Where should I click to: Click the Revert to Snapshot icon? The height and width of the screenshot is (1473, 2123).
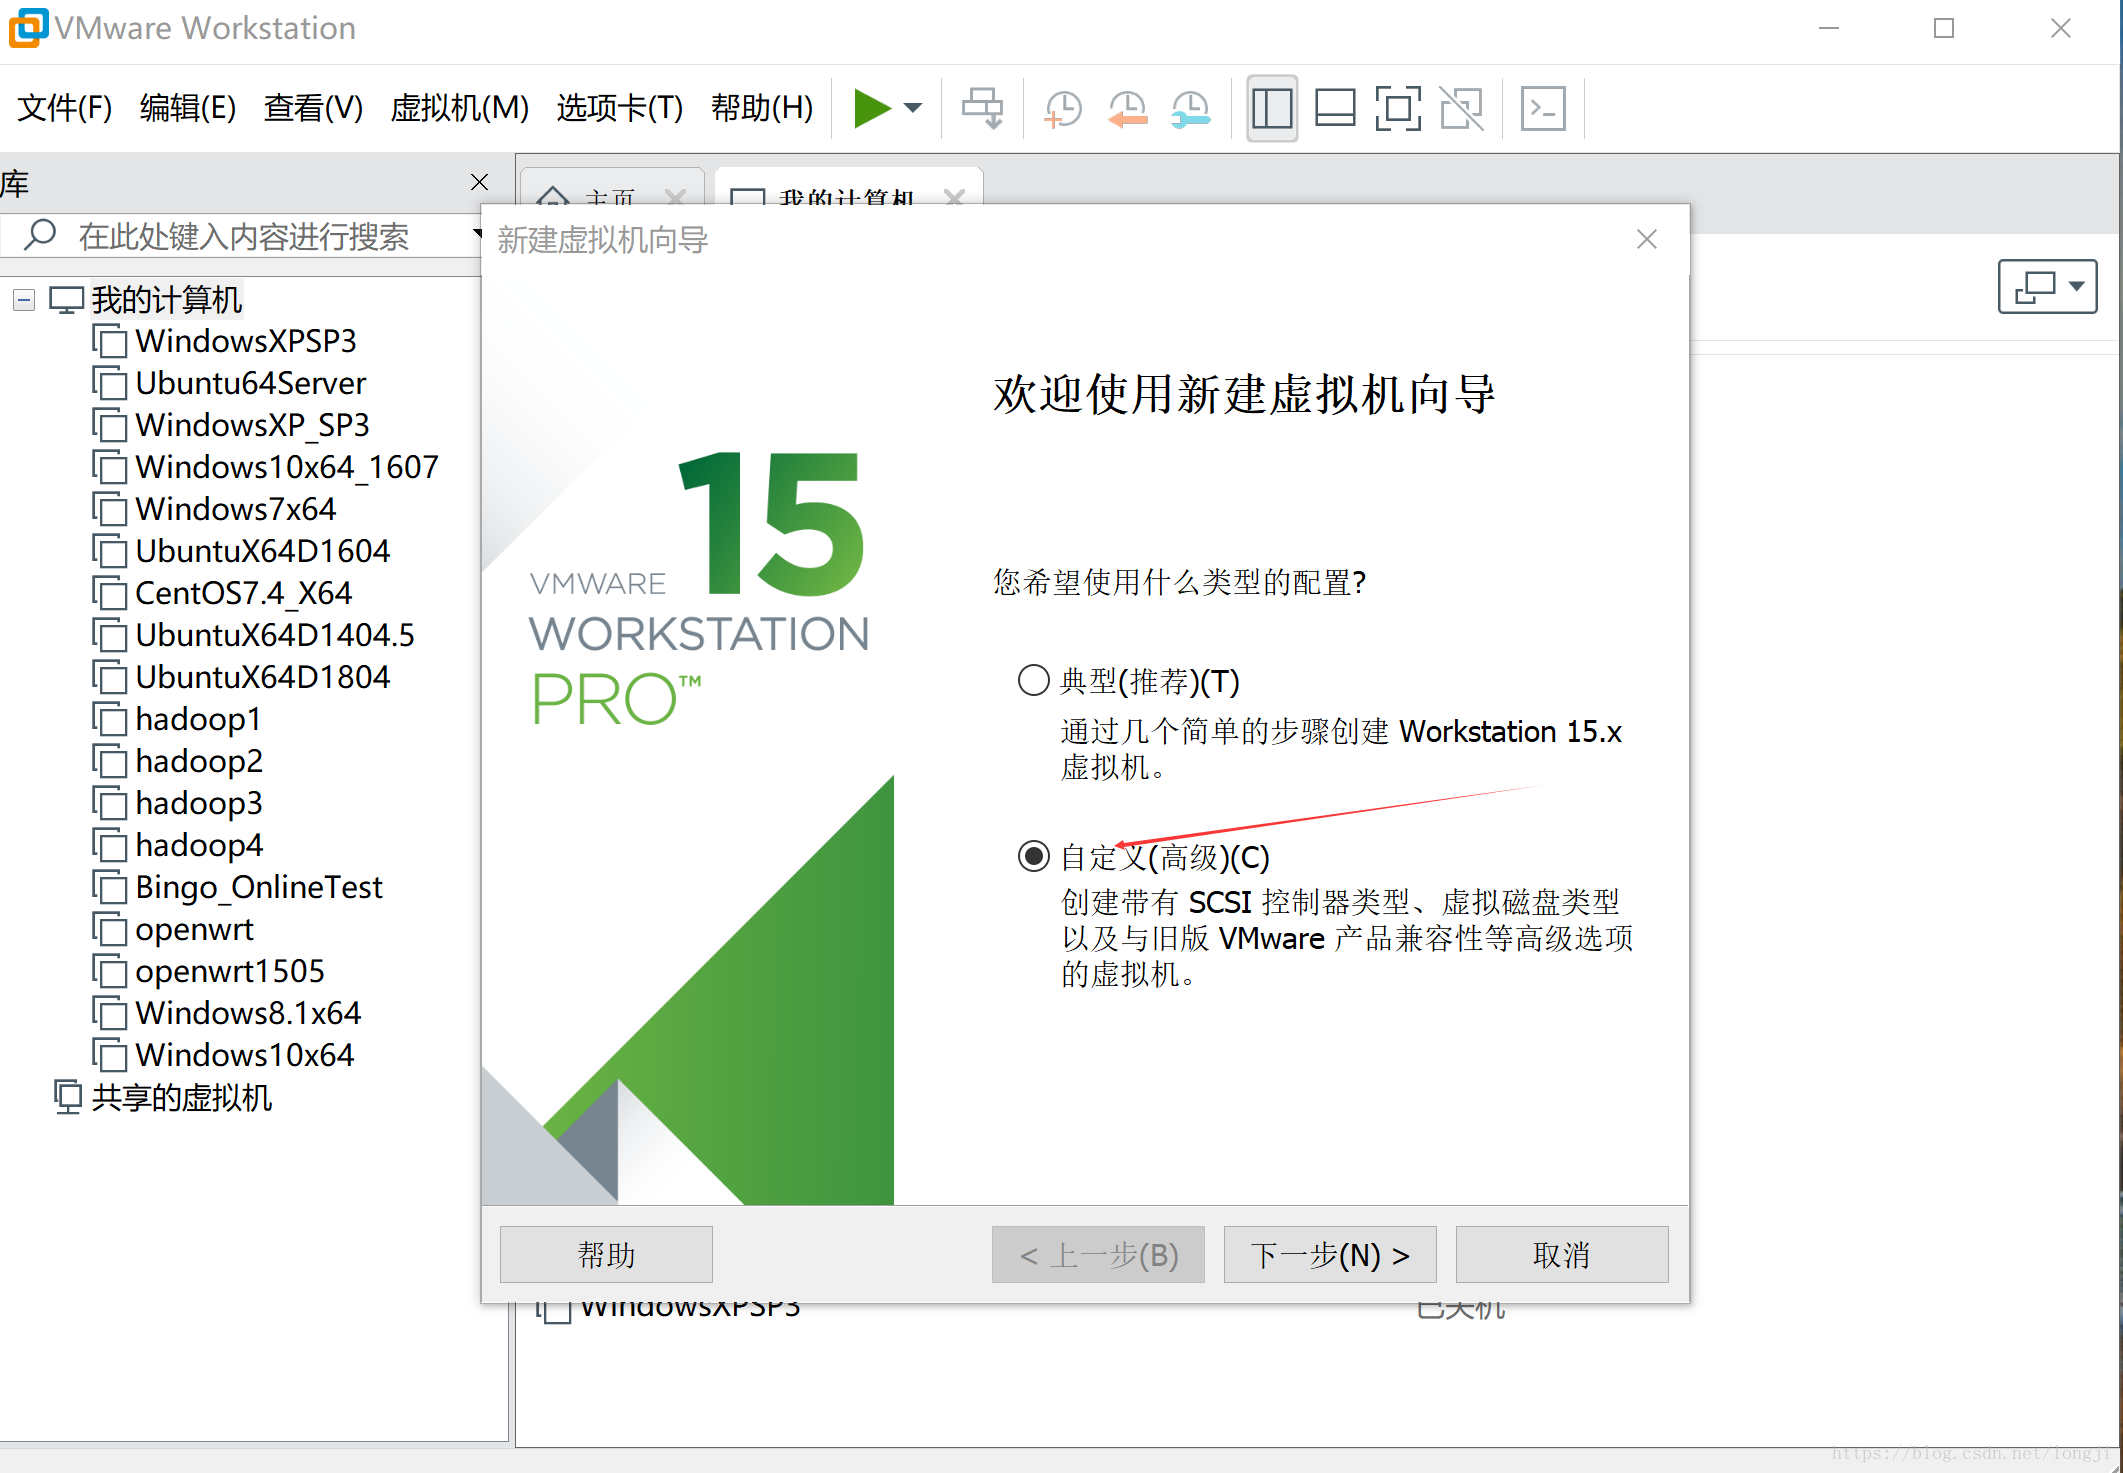(x=1127, y=108)
